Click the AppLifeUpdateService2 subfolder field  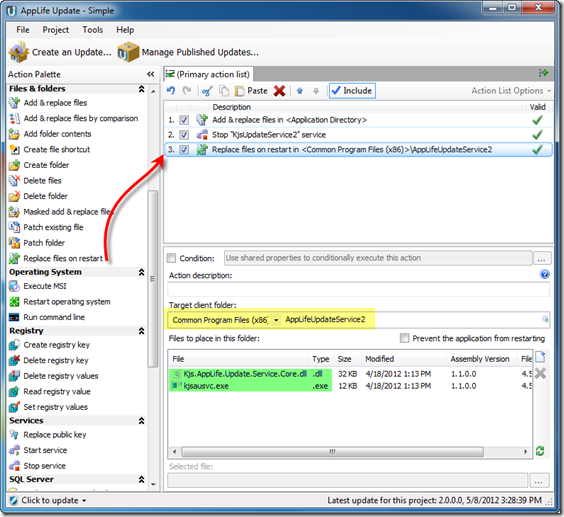[x=411, y=319]
